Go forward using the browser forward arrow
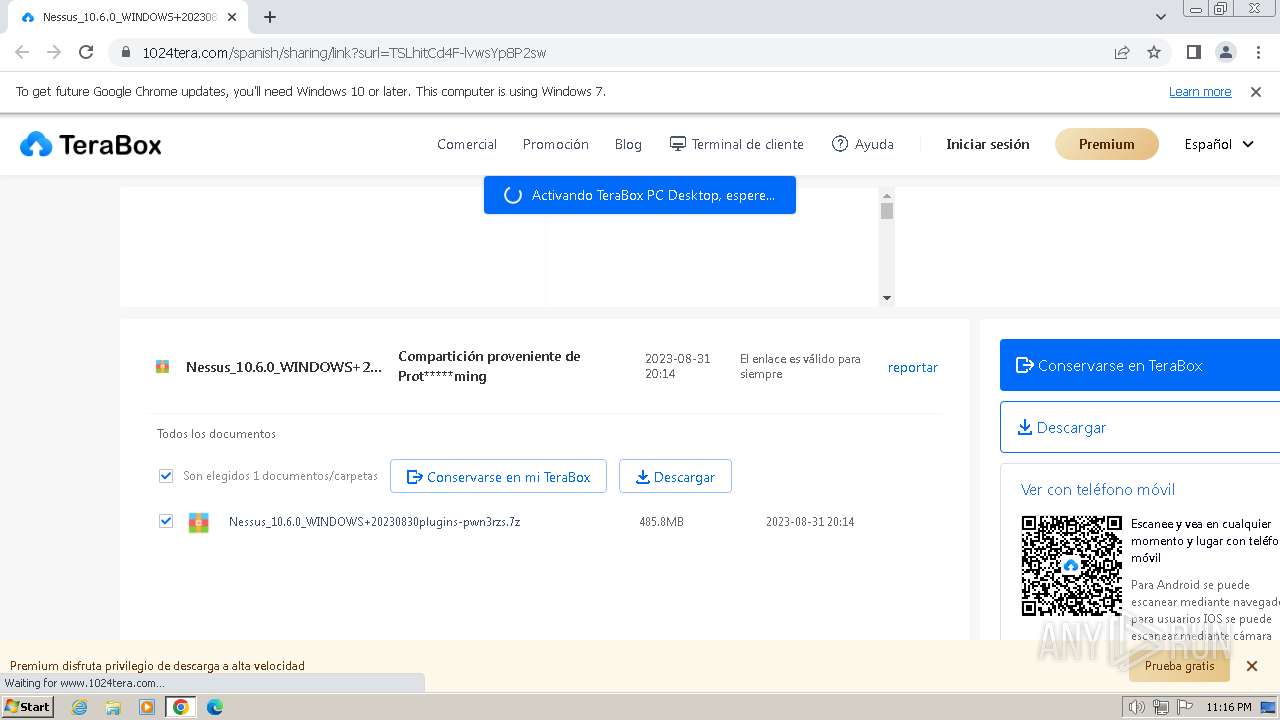Viewport: 1280px width, 720px height. click(54, 52)
